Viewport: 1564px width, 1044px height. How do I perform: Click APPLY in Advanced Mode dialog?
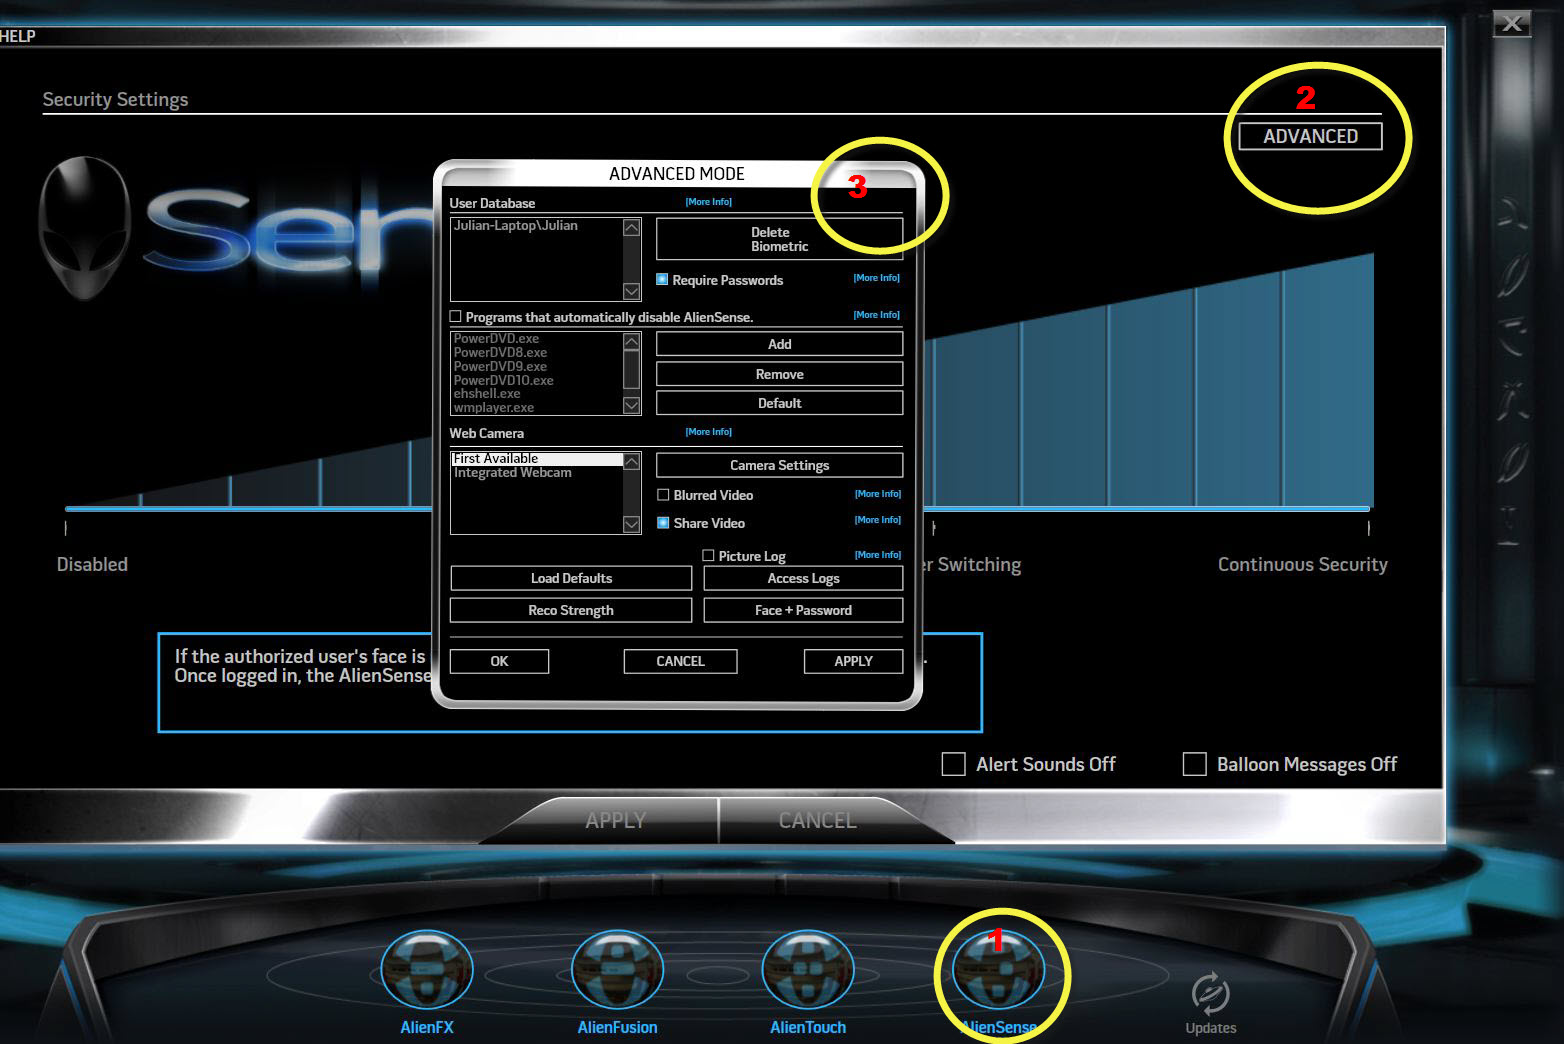[853, 661]
